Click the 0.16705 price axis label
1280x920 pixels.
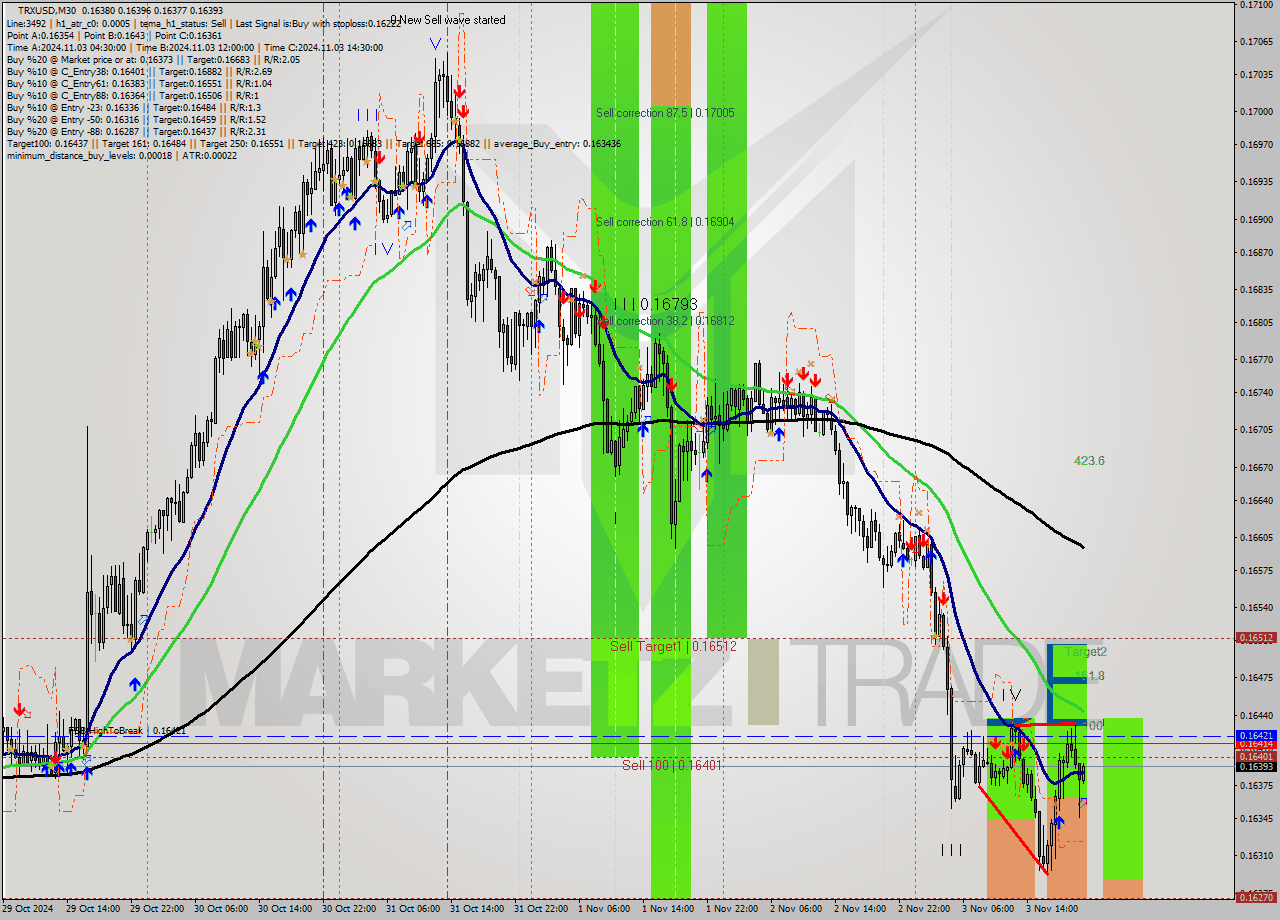tap(1256, 430)
